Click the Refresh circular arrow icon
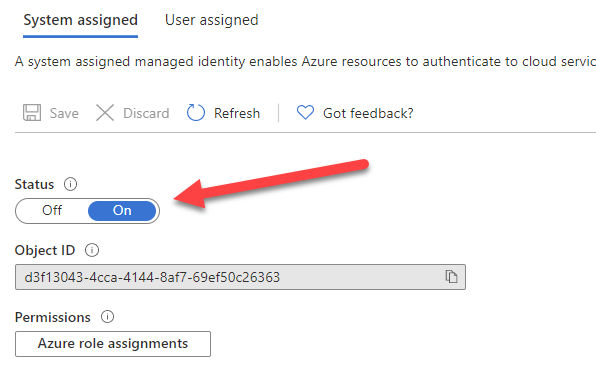 click(x=196, y=113)
